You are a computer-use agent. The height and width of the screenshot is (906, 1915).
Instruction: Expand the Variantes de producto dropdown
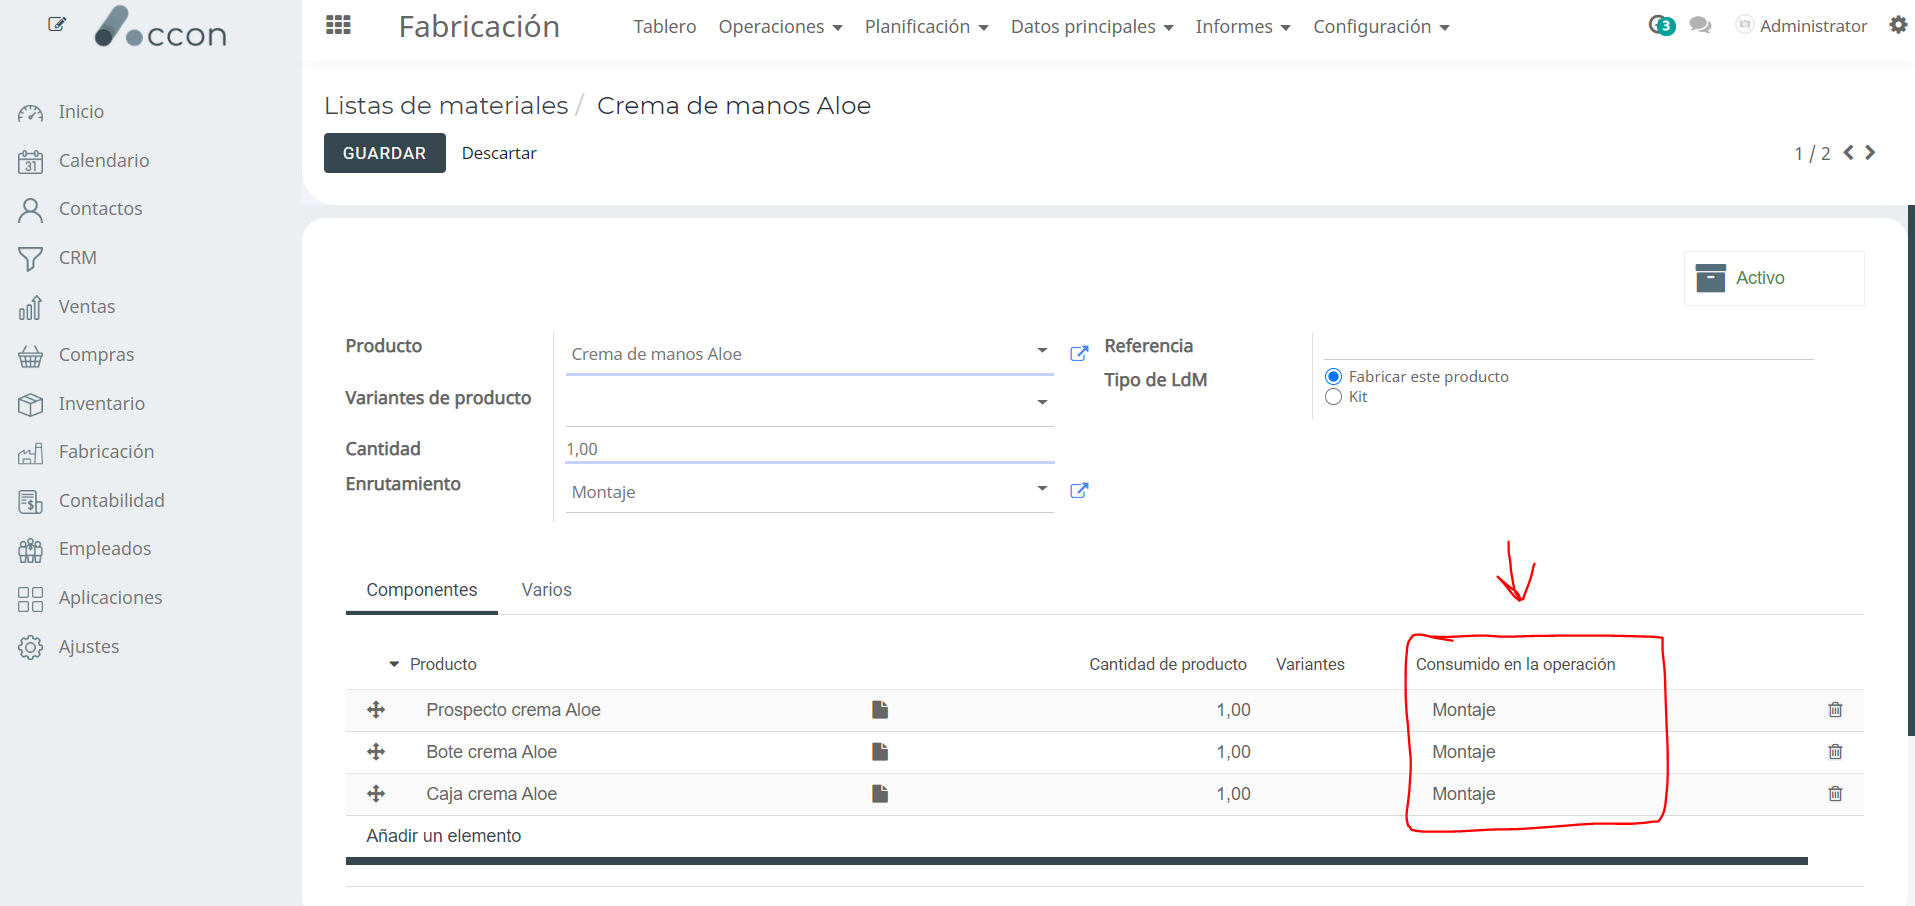click(1042, 402)
